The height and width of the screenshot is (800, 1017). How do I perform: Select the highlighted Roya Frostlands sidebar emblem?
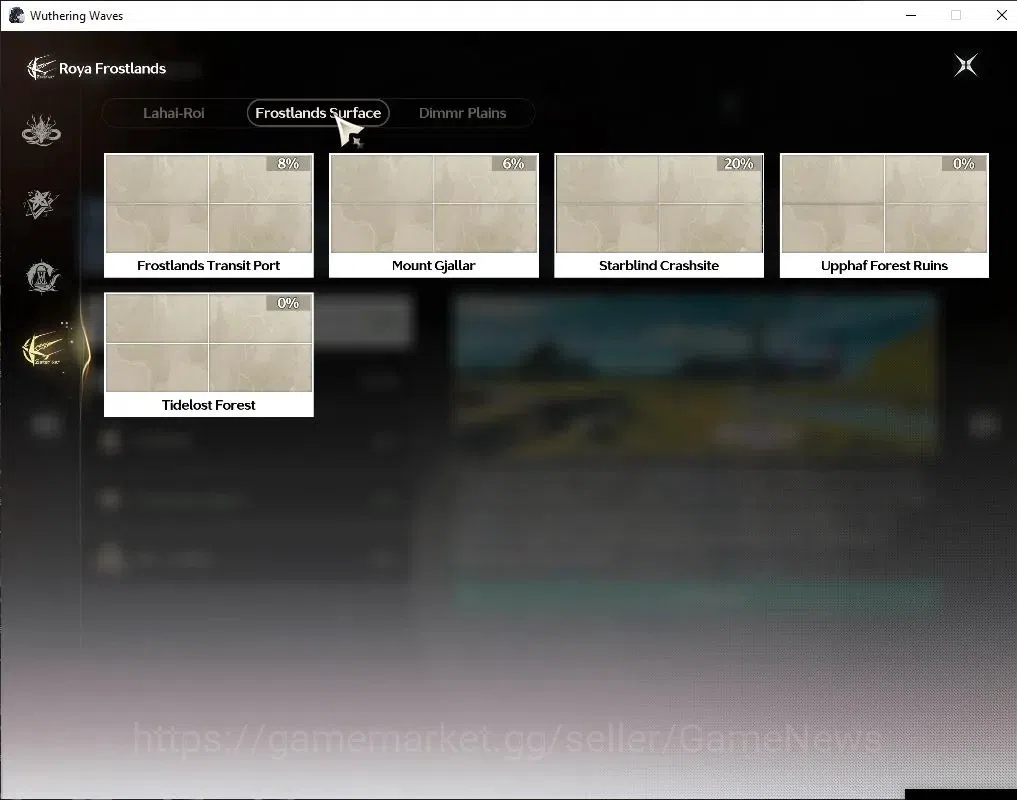pyautogui.click(x=44, y=349)
